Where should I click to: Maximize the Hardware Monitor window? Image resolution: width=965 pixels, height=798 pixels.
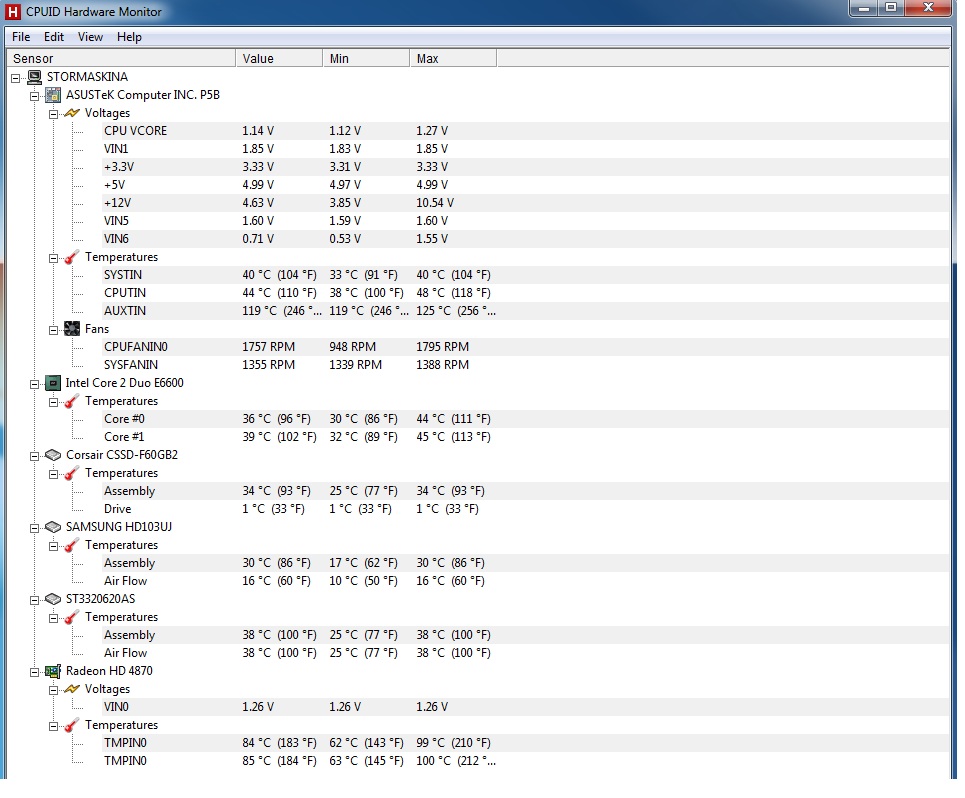[891, 8]
